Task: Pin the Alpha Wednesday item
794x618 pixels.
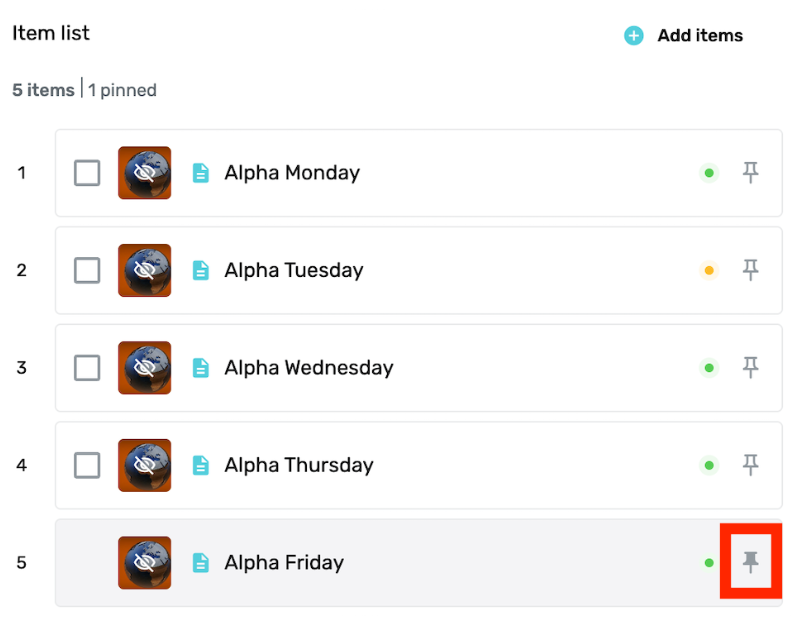Action: (750, 368)
